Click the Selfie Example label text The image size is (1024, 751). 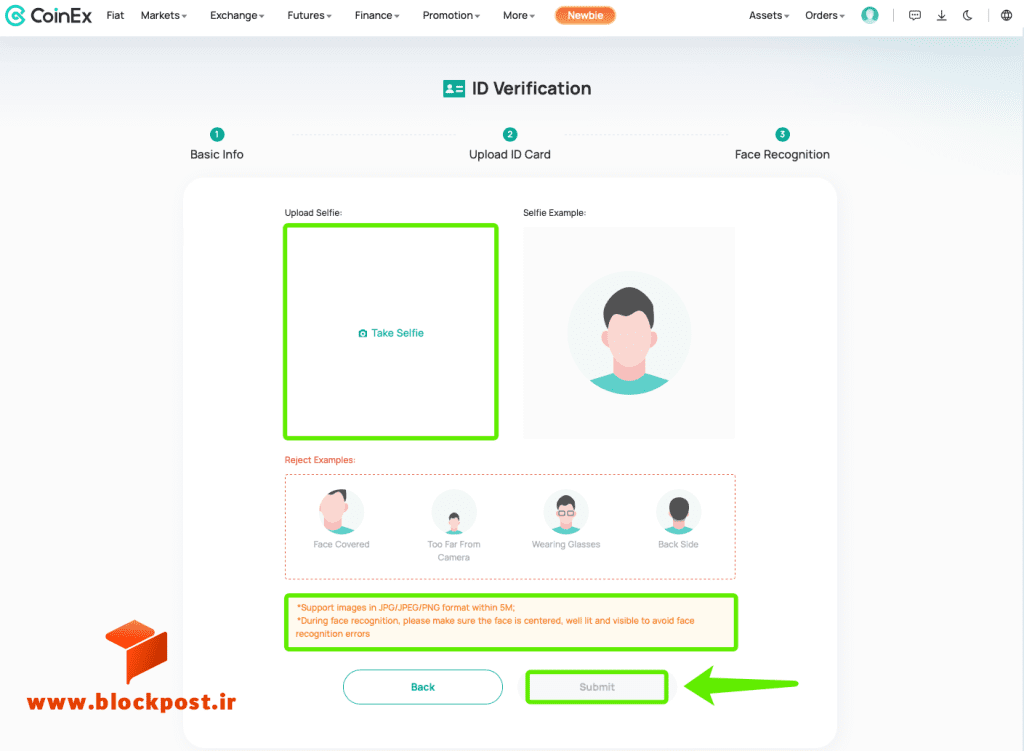click(554, 213)
